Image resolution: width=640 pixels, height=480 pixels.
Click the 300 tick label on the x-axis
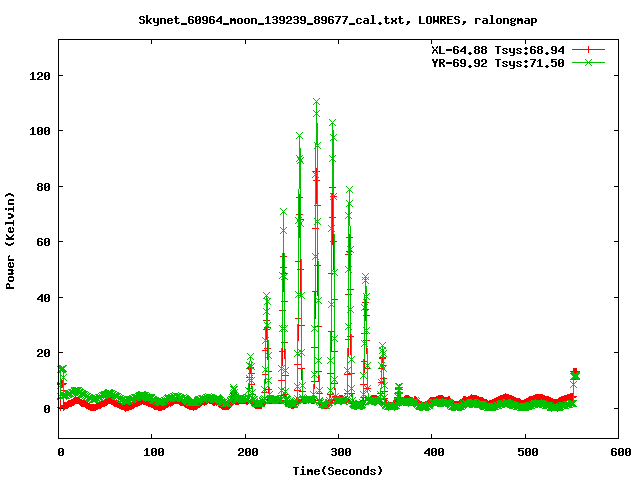(338, 453)
